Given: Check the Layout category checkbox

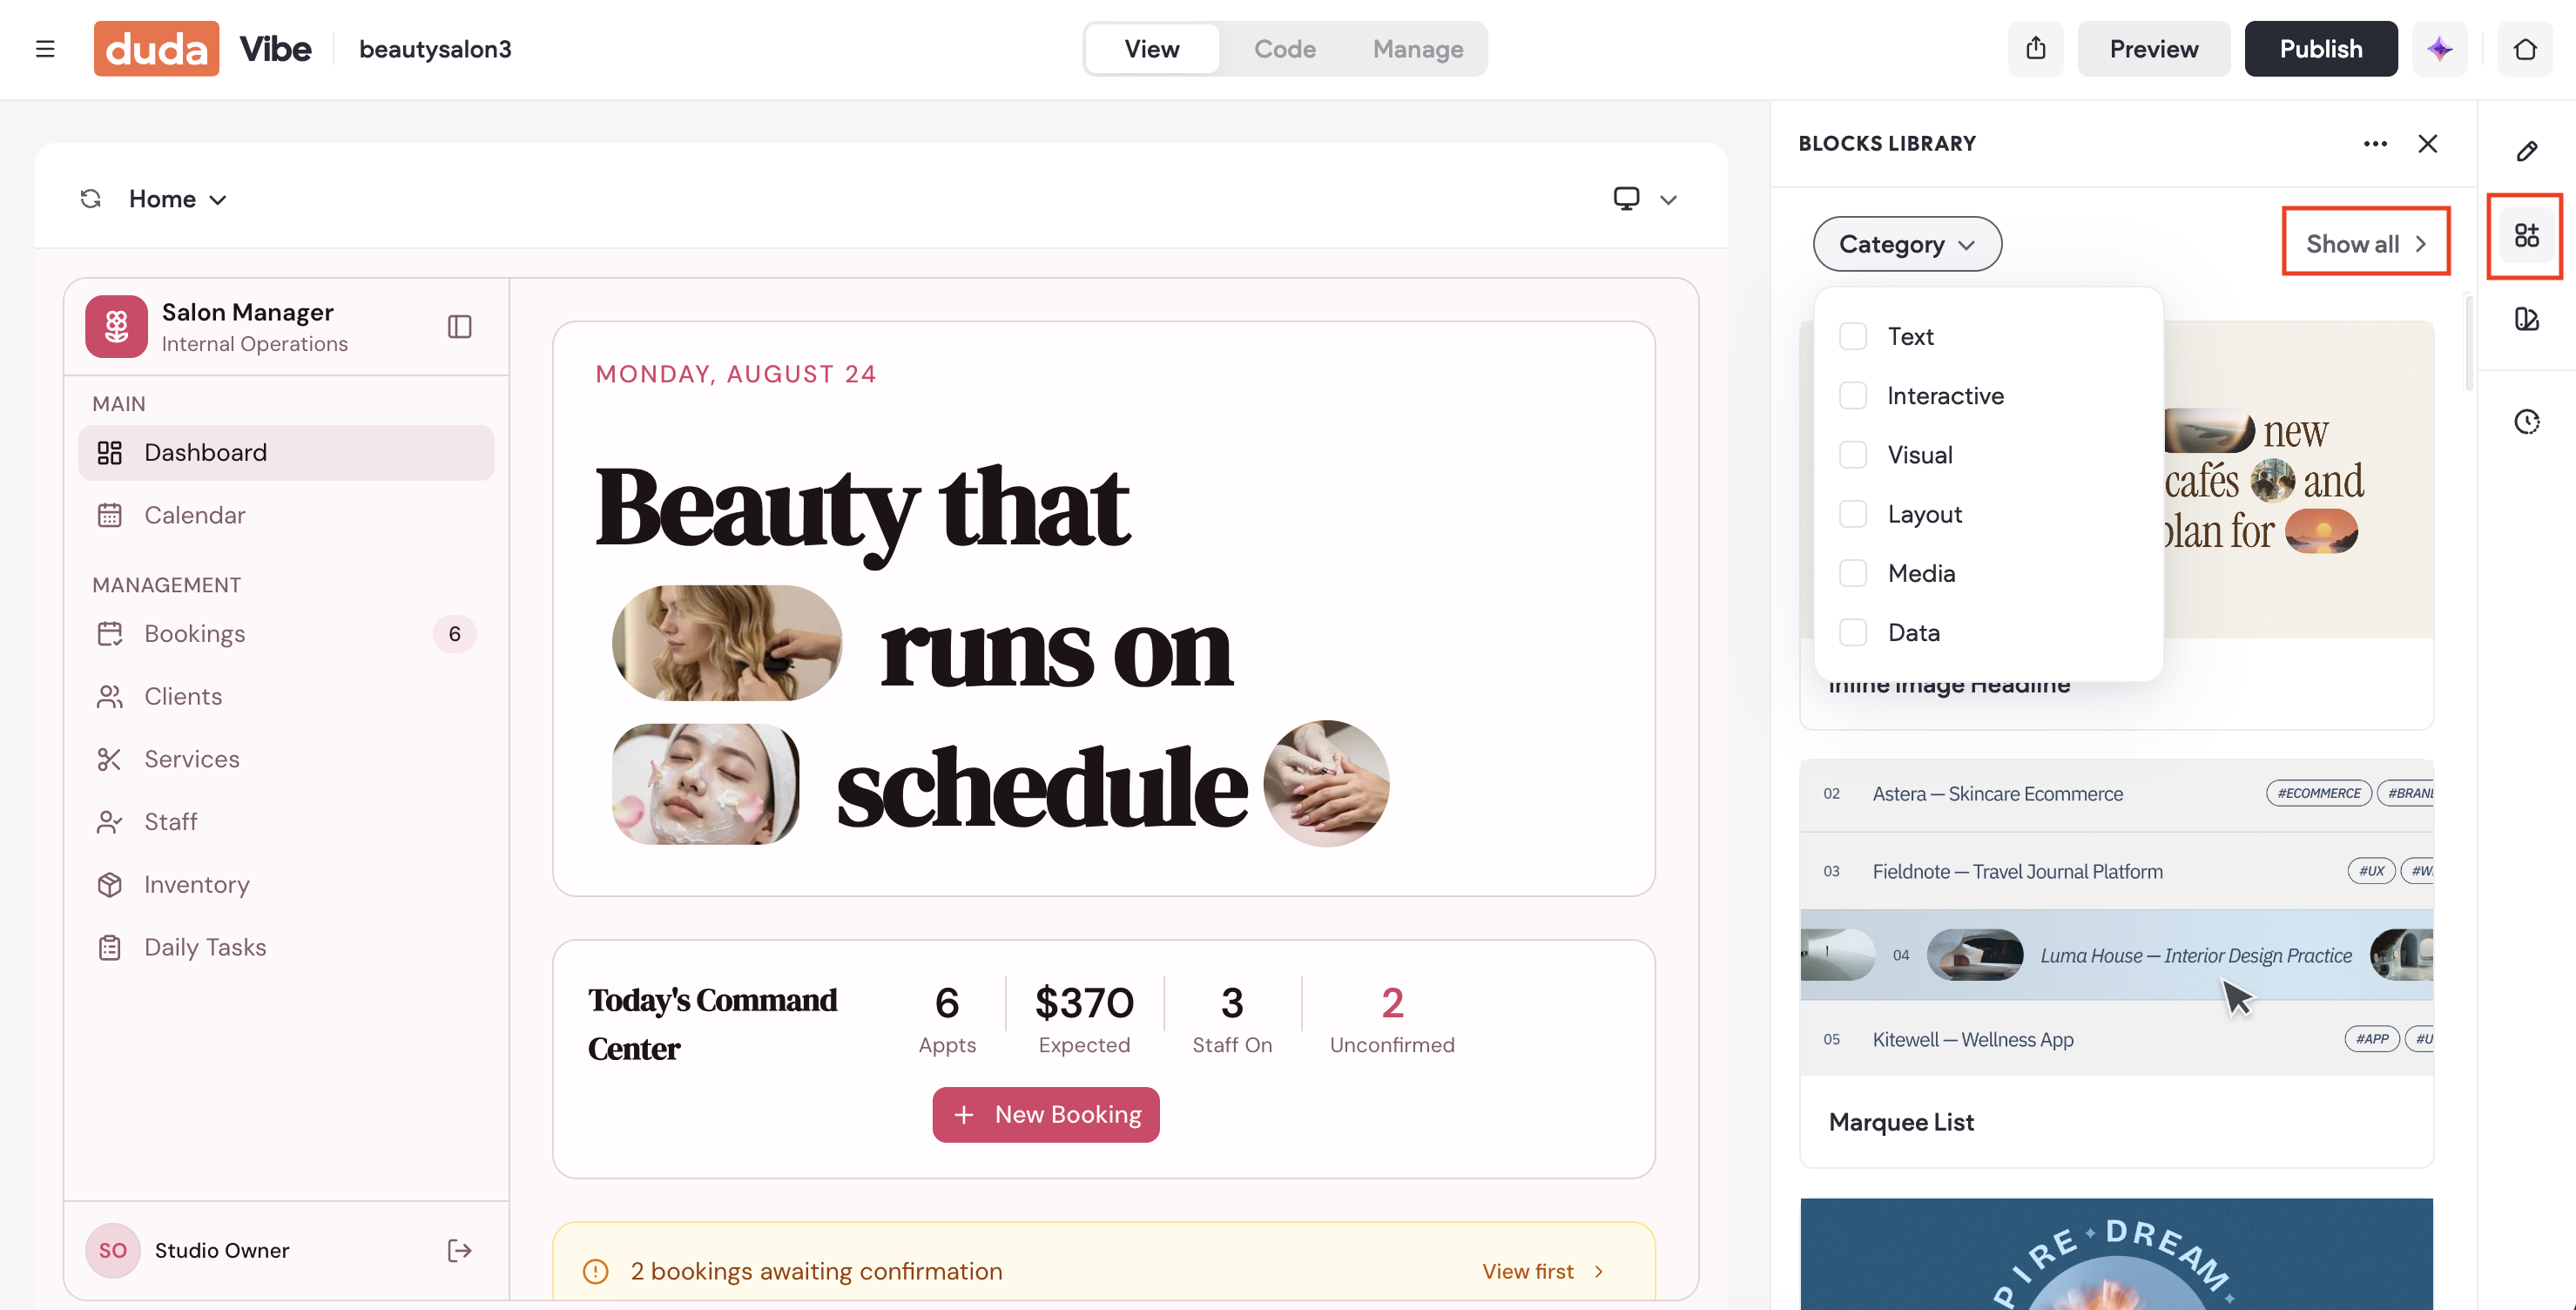Looking at the screenshot, I should coord(1853,514).
